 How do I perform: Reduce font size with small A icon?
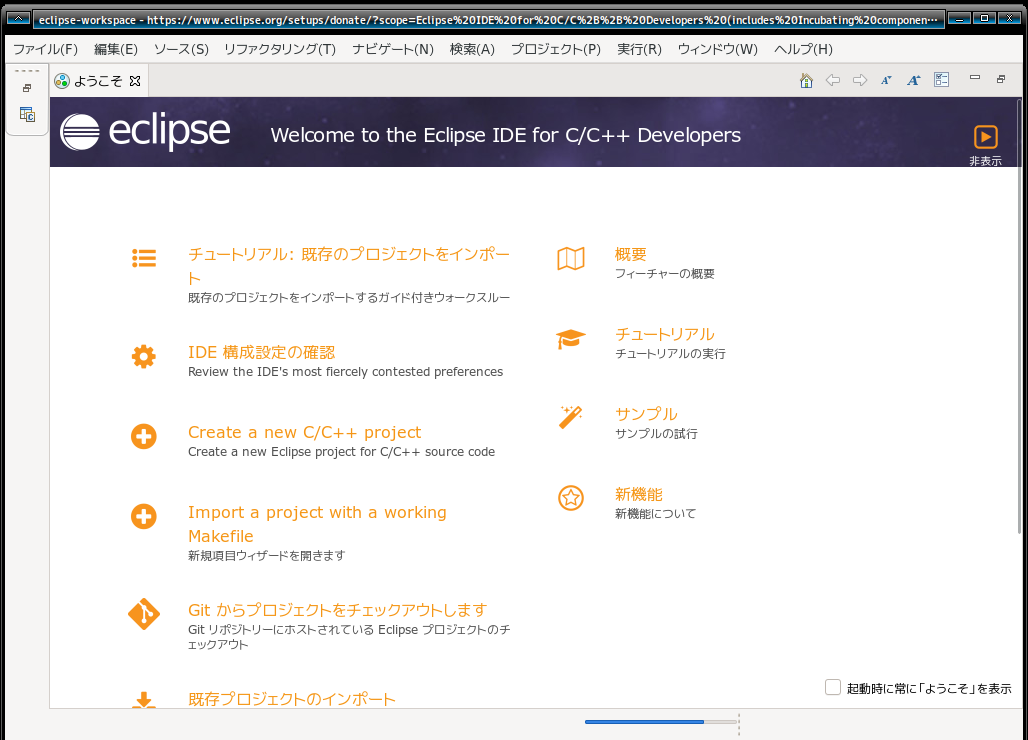(x=886, y=81)
